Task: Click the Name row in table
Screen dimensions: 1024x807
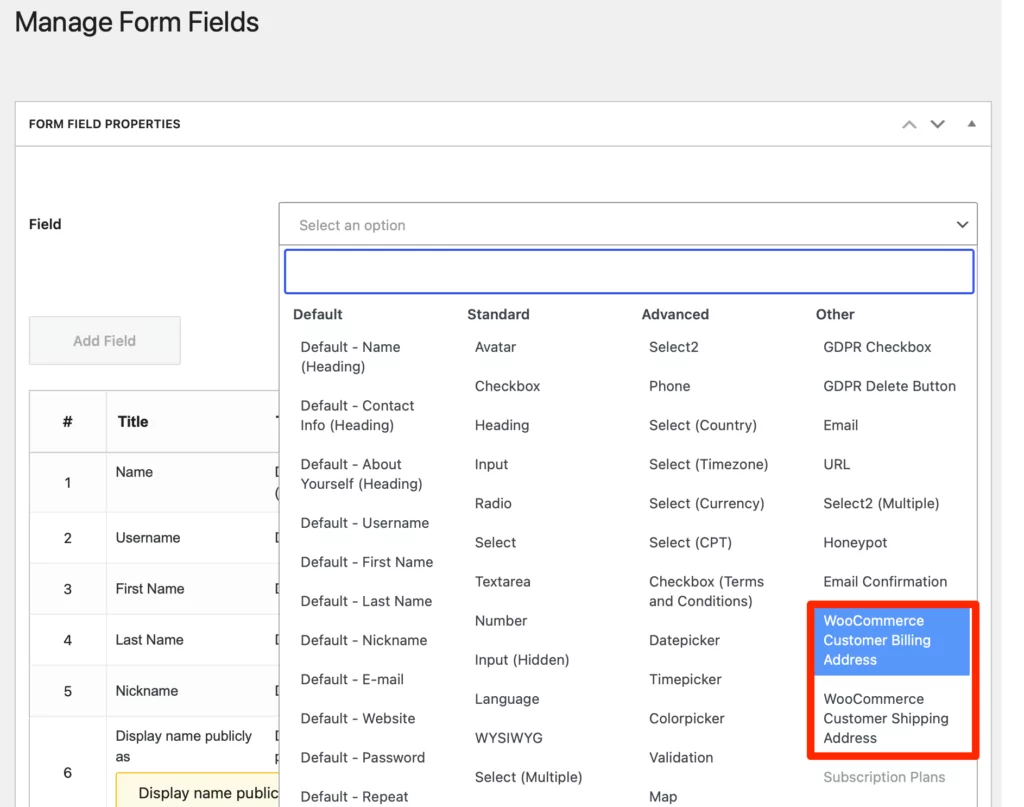Action: [x=154, y=483]
